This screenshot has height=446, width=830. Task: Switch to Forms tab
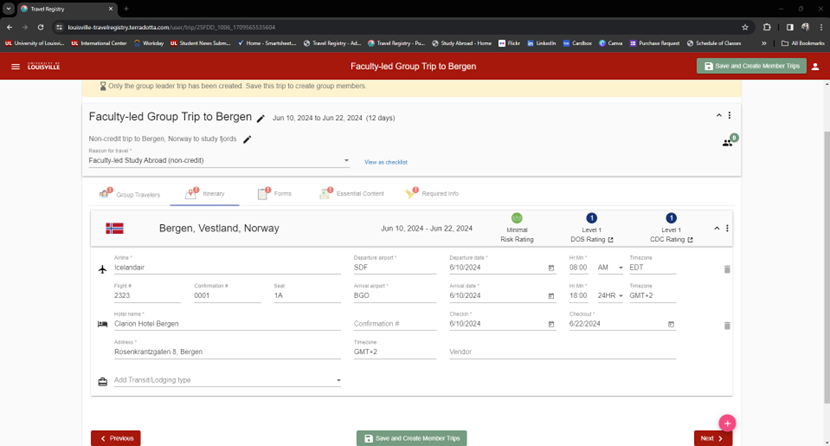pyautogui.click(x=274, y=194)
